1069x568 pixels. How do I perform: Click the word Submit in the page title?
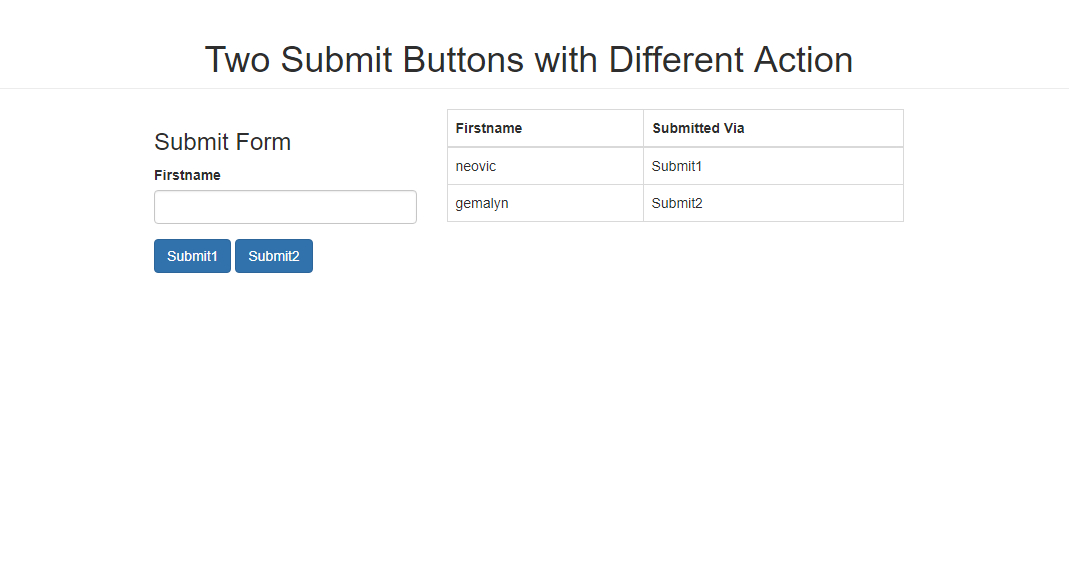(337, 60)
